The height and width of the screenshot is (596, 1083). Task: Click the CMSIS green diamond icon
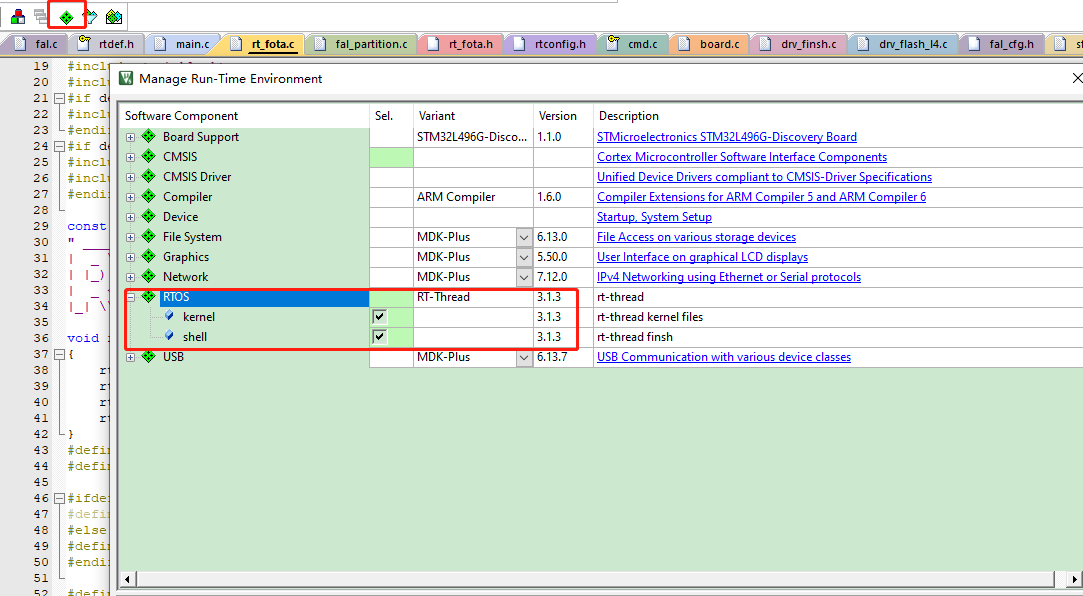click(148, 156)
